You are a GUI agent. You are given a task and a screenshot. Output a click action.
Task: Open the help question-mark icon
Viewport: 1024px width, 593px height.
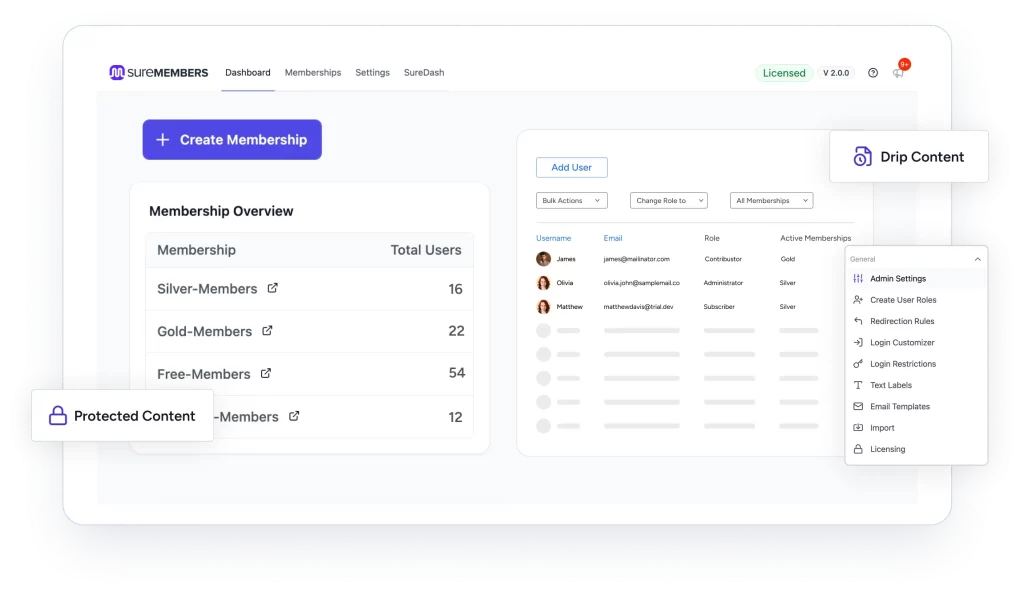[872, 72]
